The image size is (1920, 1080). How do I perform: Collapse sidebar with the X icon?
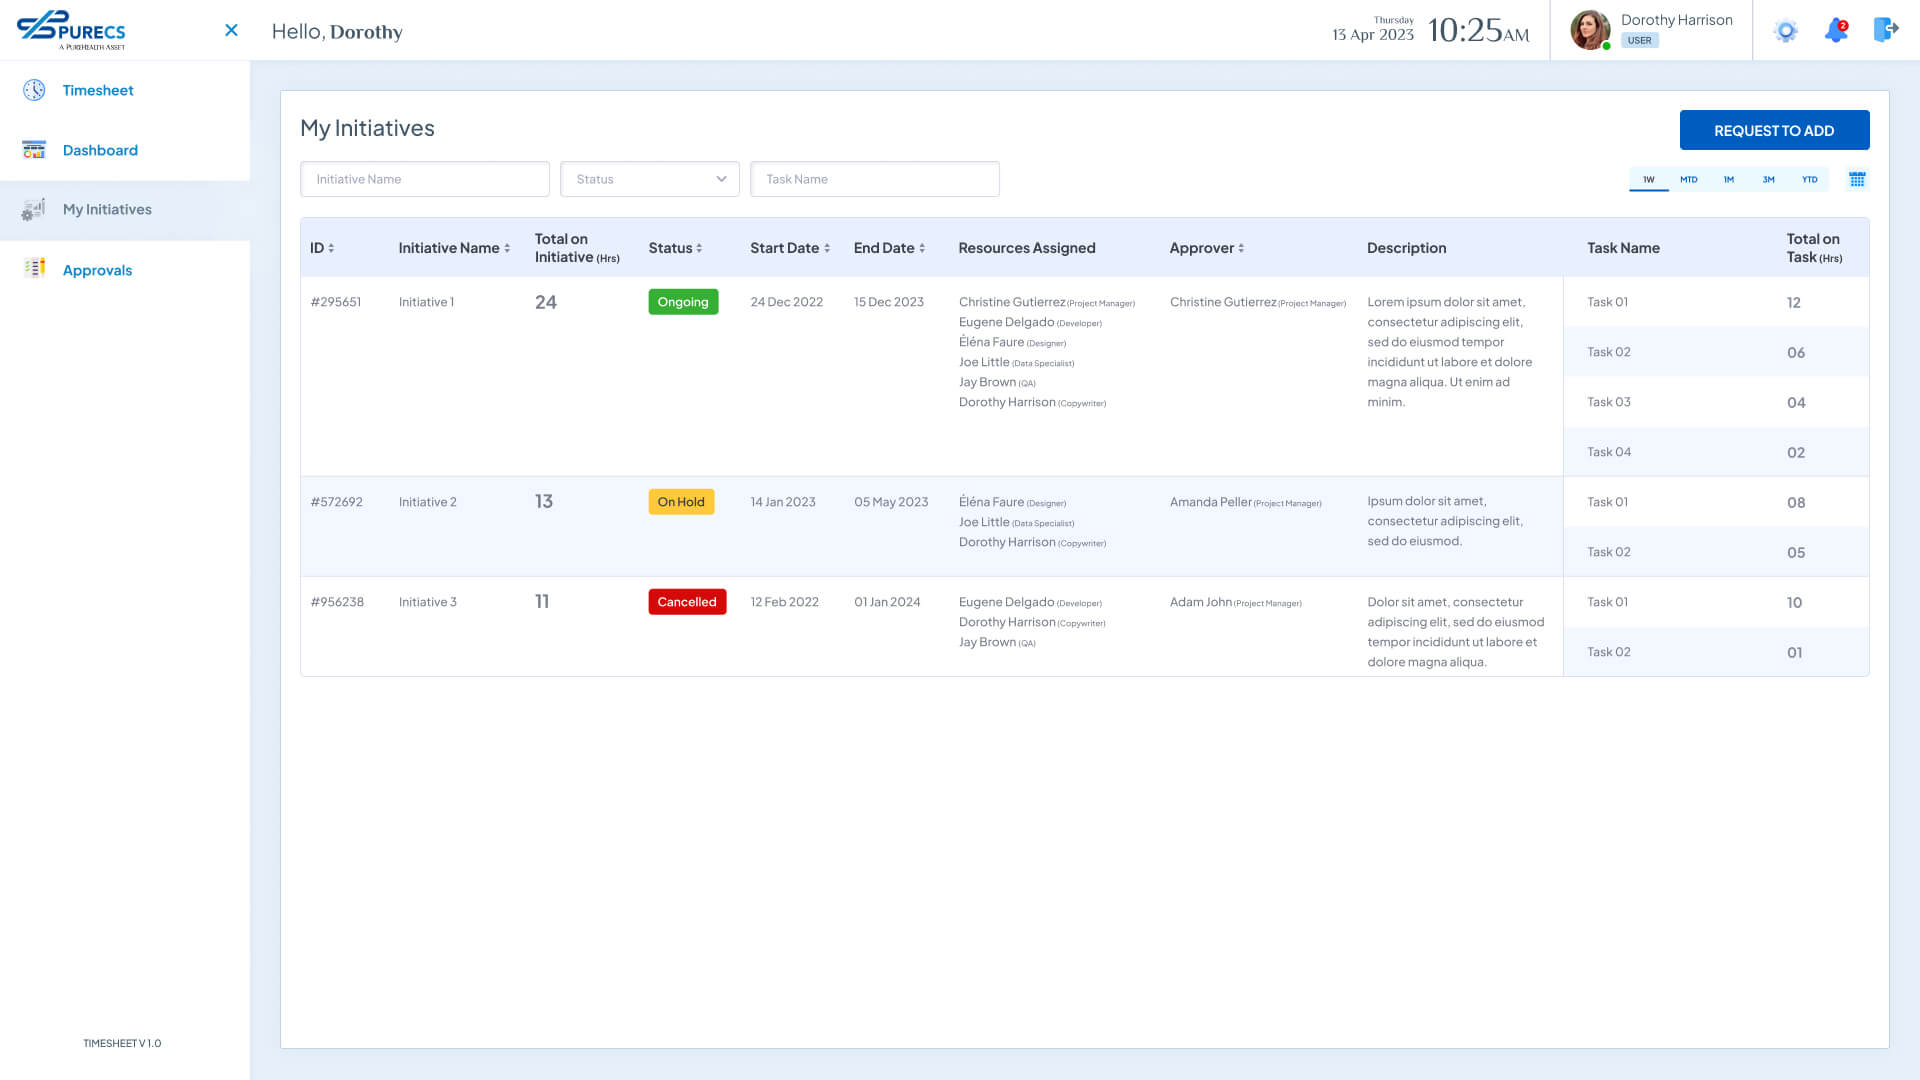231,30
